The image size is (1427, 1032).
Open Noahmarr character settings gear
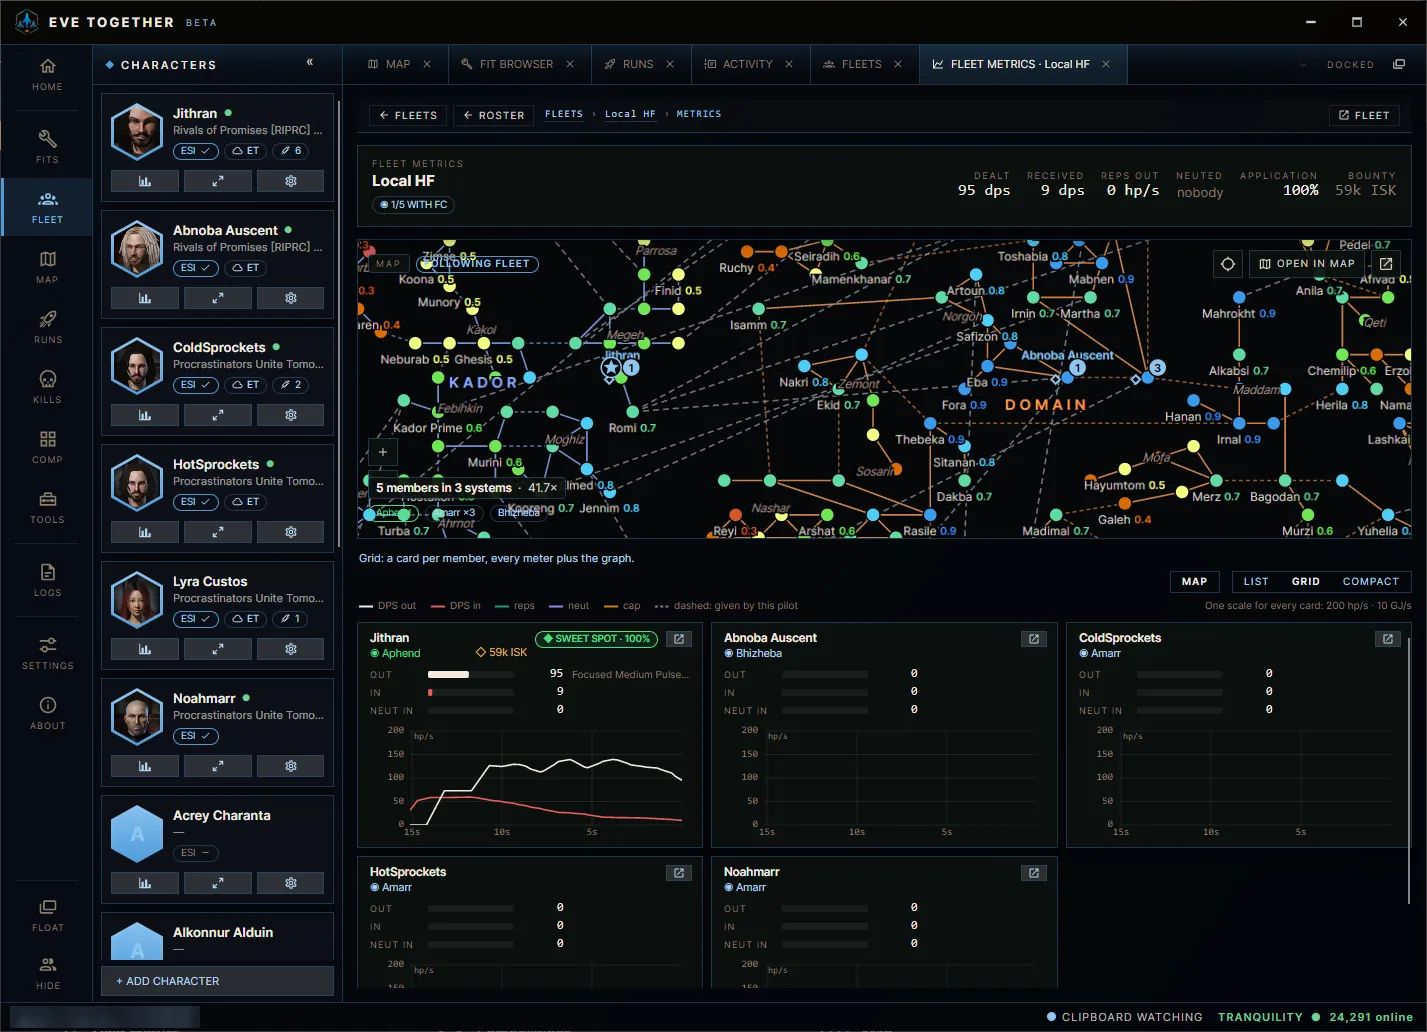coord(291,766)
